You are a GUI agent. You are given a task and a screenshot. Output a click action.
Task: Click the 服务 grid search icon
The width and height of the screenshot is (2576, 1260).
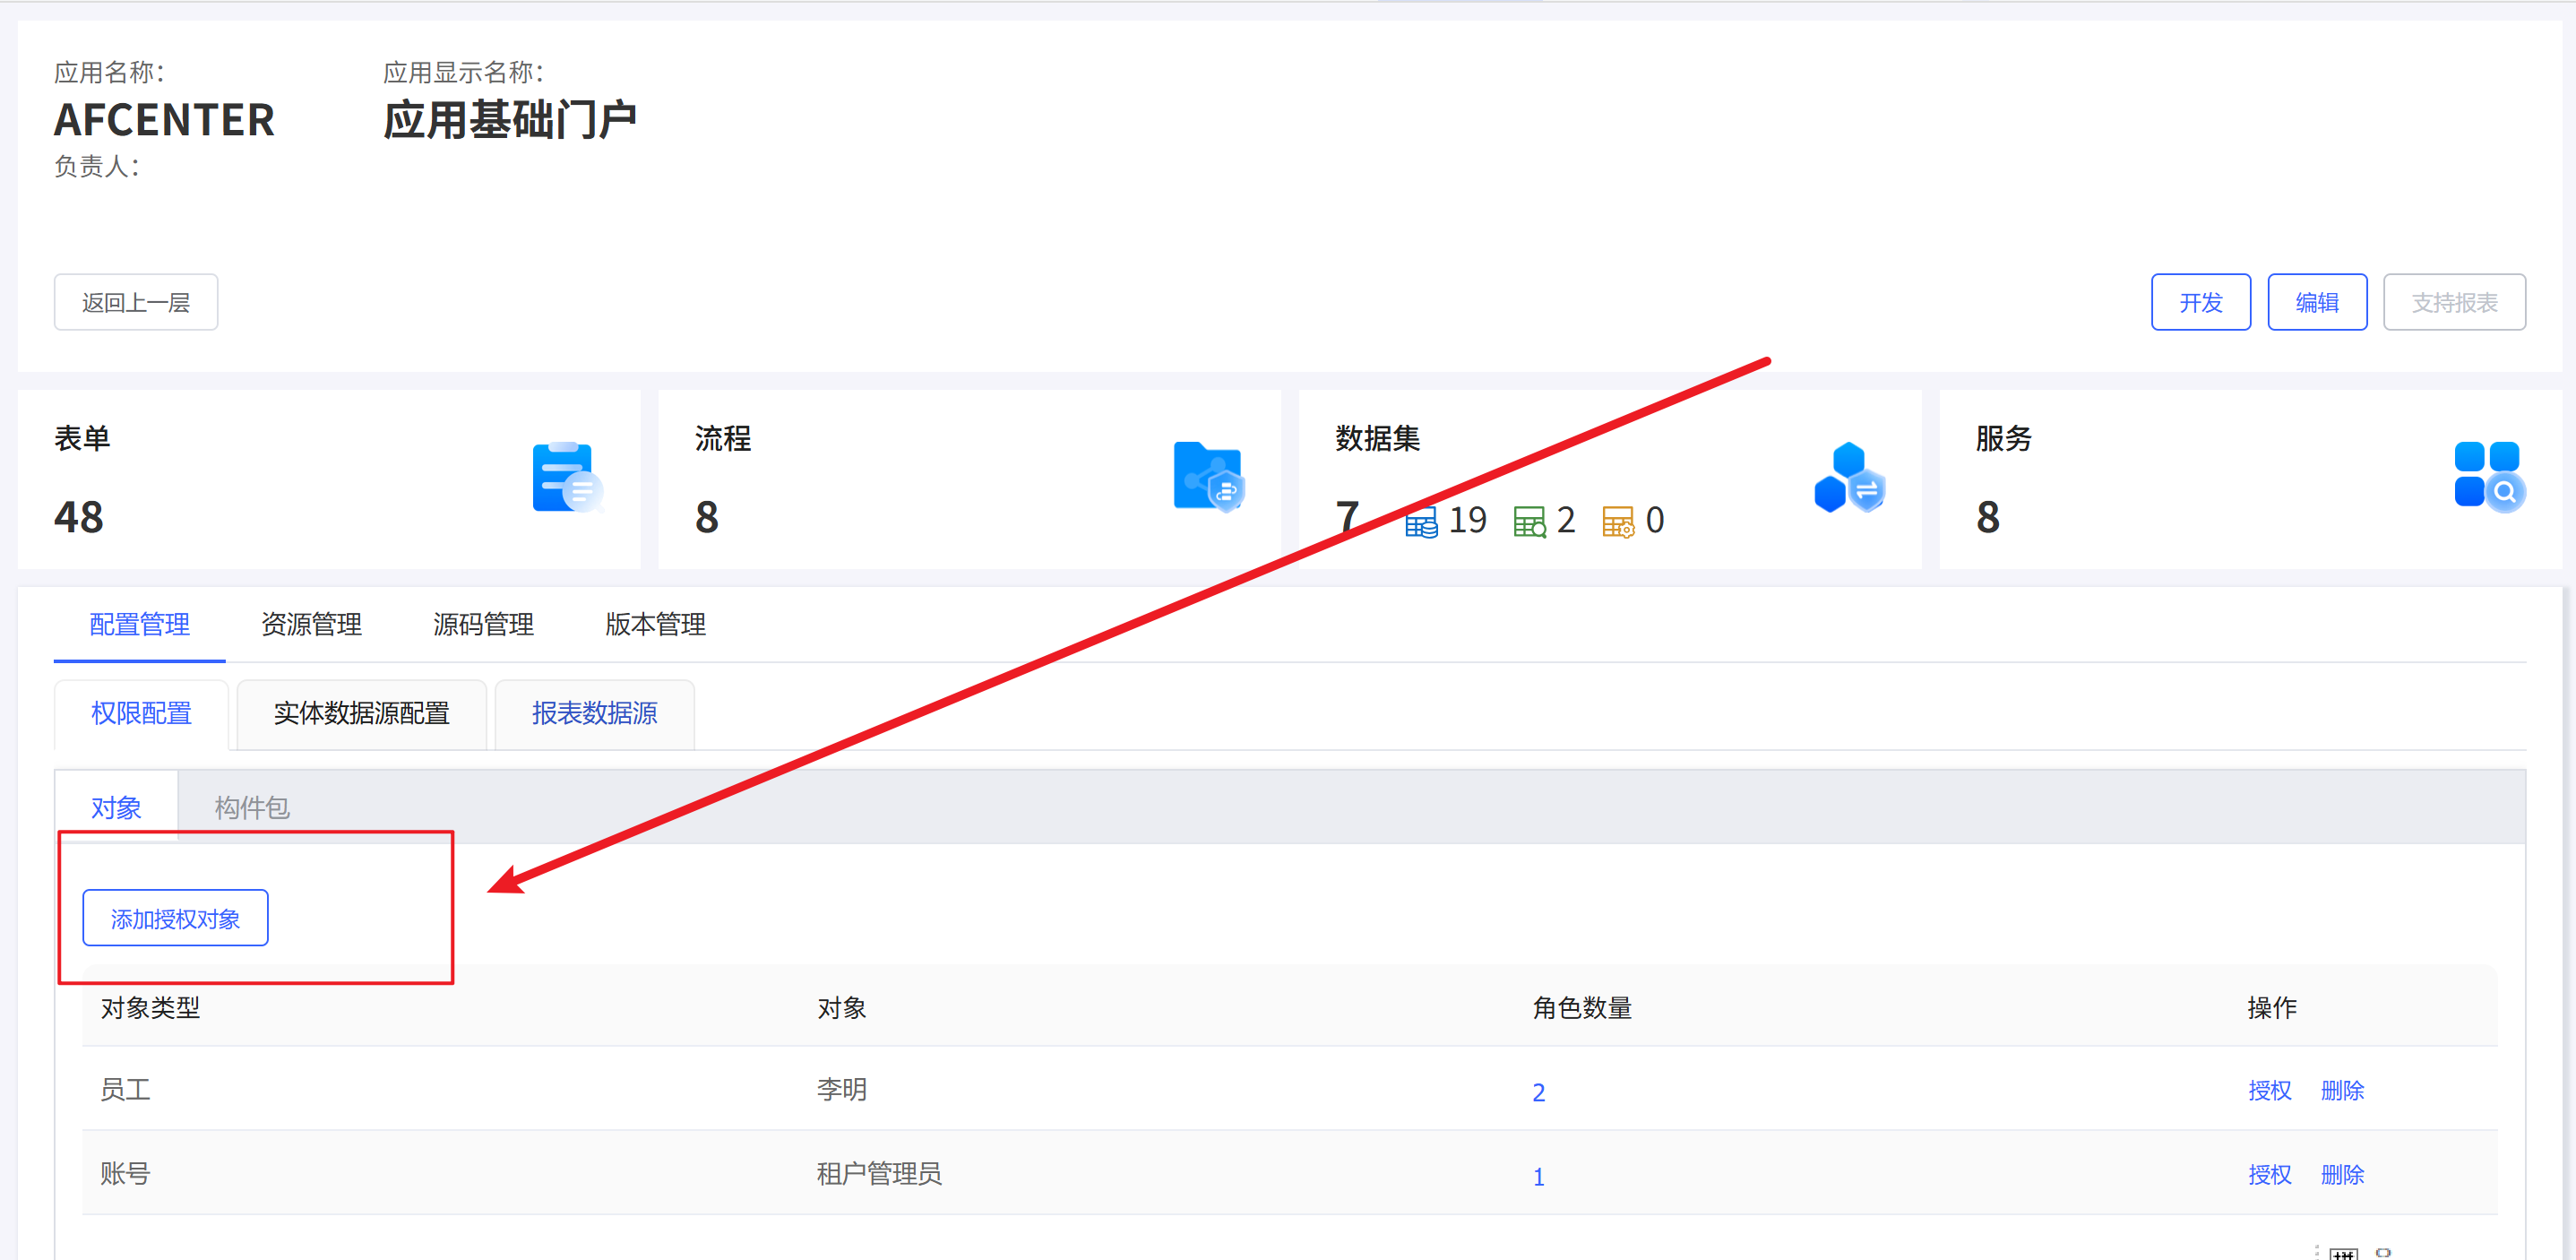coord(2489,477)
